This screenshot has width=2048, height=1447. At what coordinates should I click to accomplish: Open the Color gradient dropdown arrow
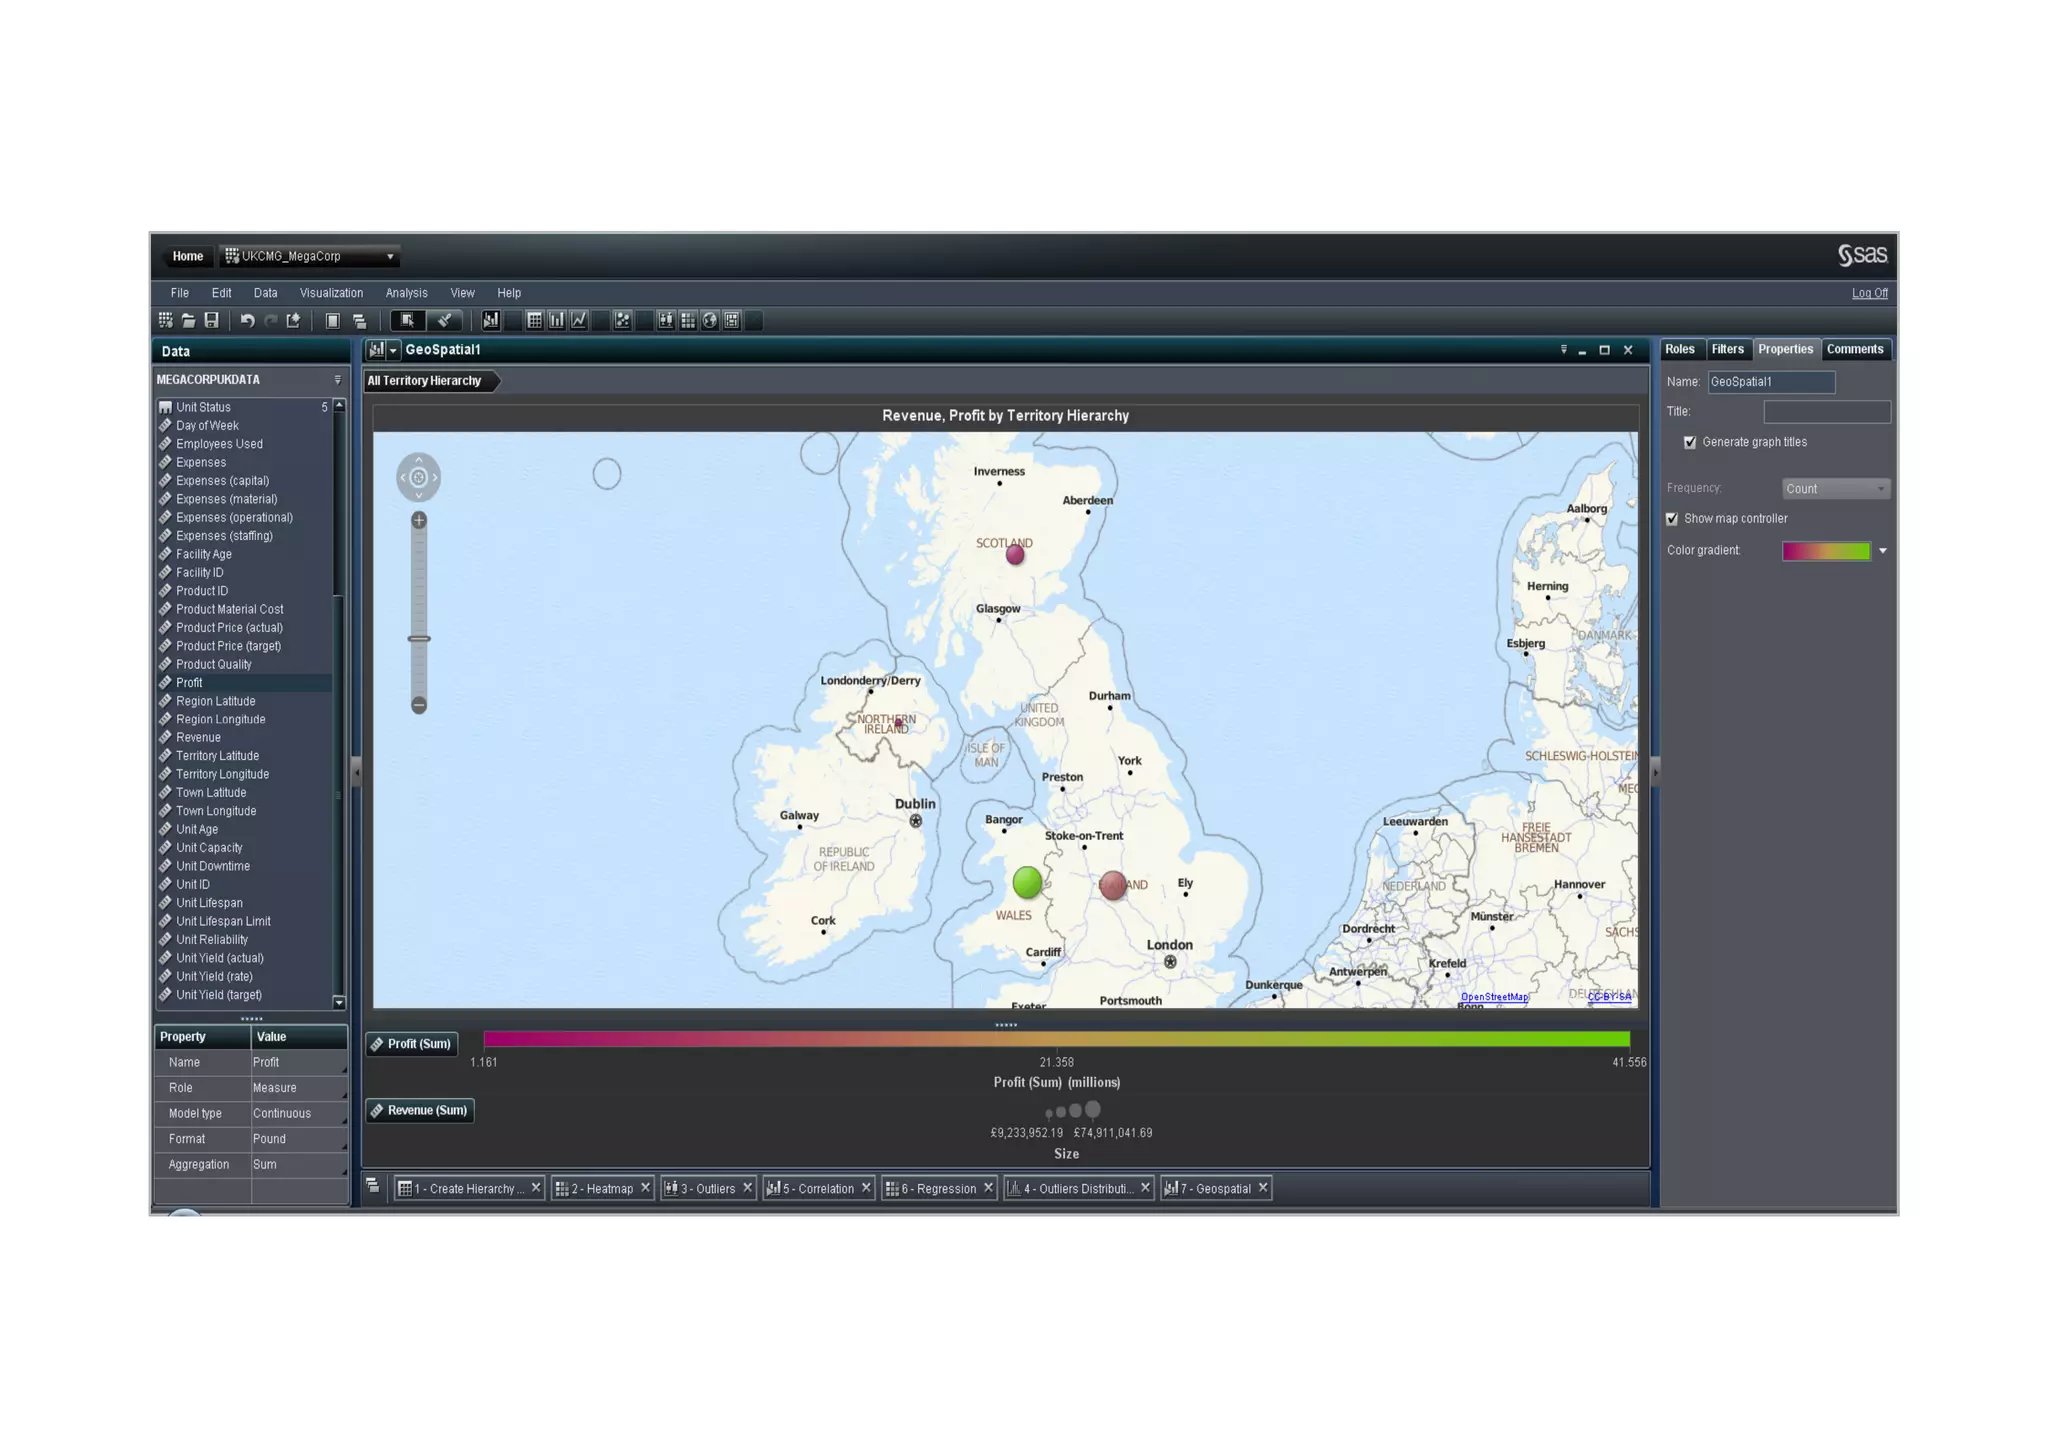tap(1883, 551)
